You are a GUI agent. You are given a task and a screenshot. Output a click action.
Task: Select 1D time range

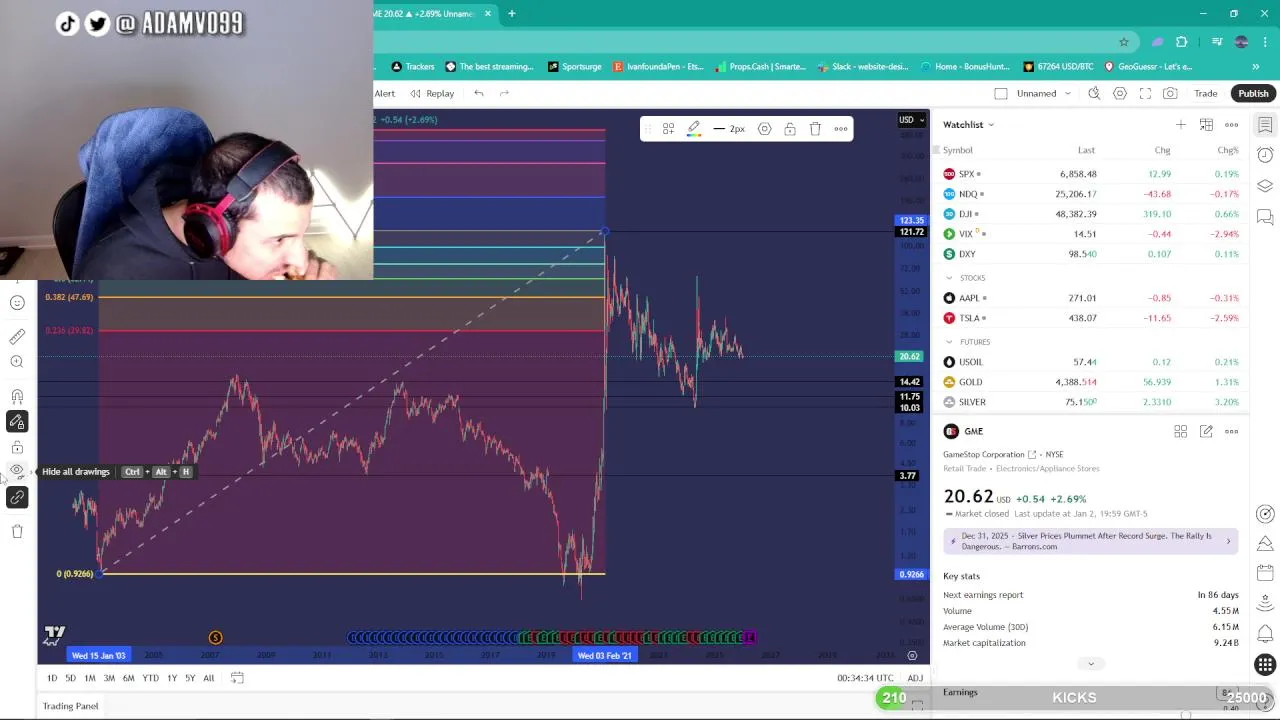click(x=52, y=678)
